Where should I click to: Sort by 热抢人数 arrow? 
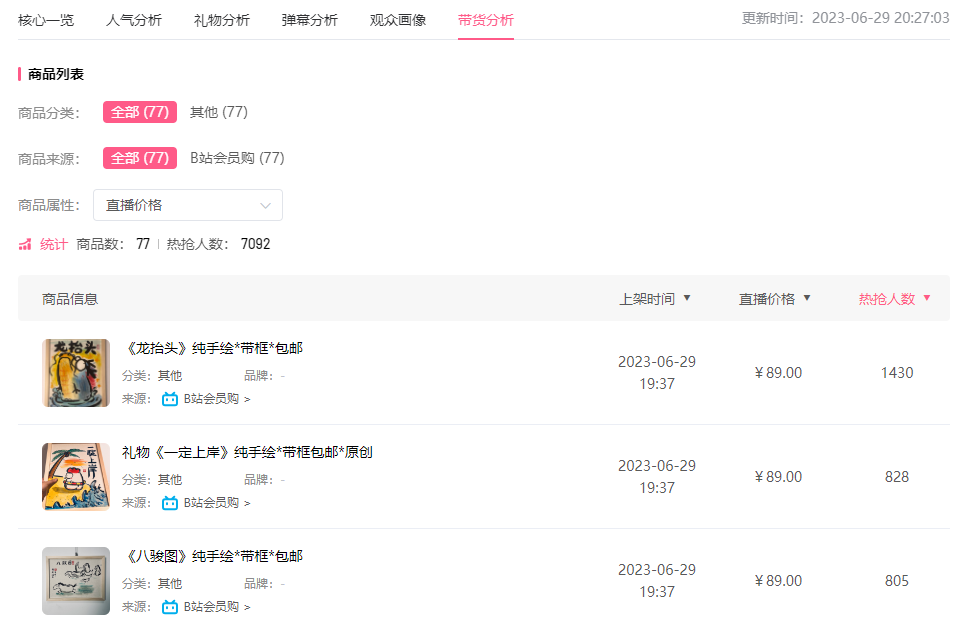point(926,298)
